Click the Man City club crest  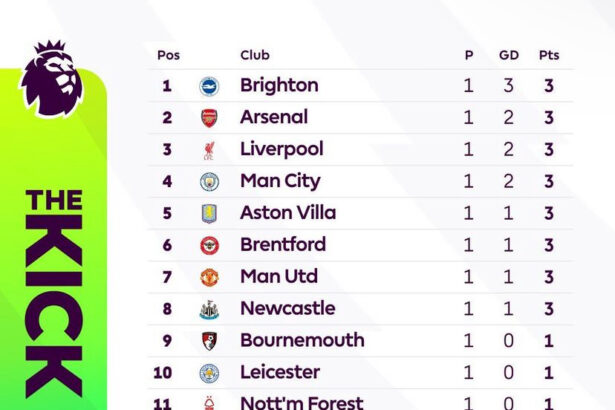[209, 182]
